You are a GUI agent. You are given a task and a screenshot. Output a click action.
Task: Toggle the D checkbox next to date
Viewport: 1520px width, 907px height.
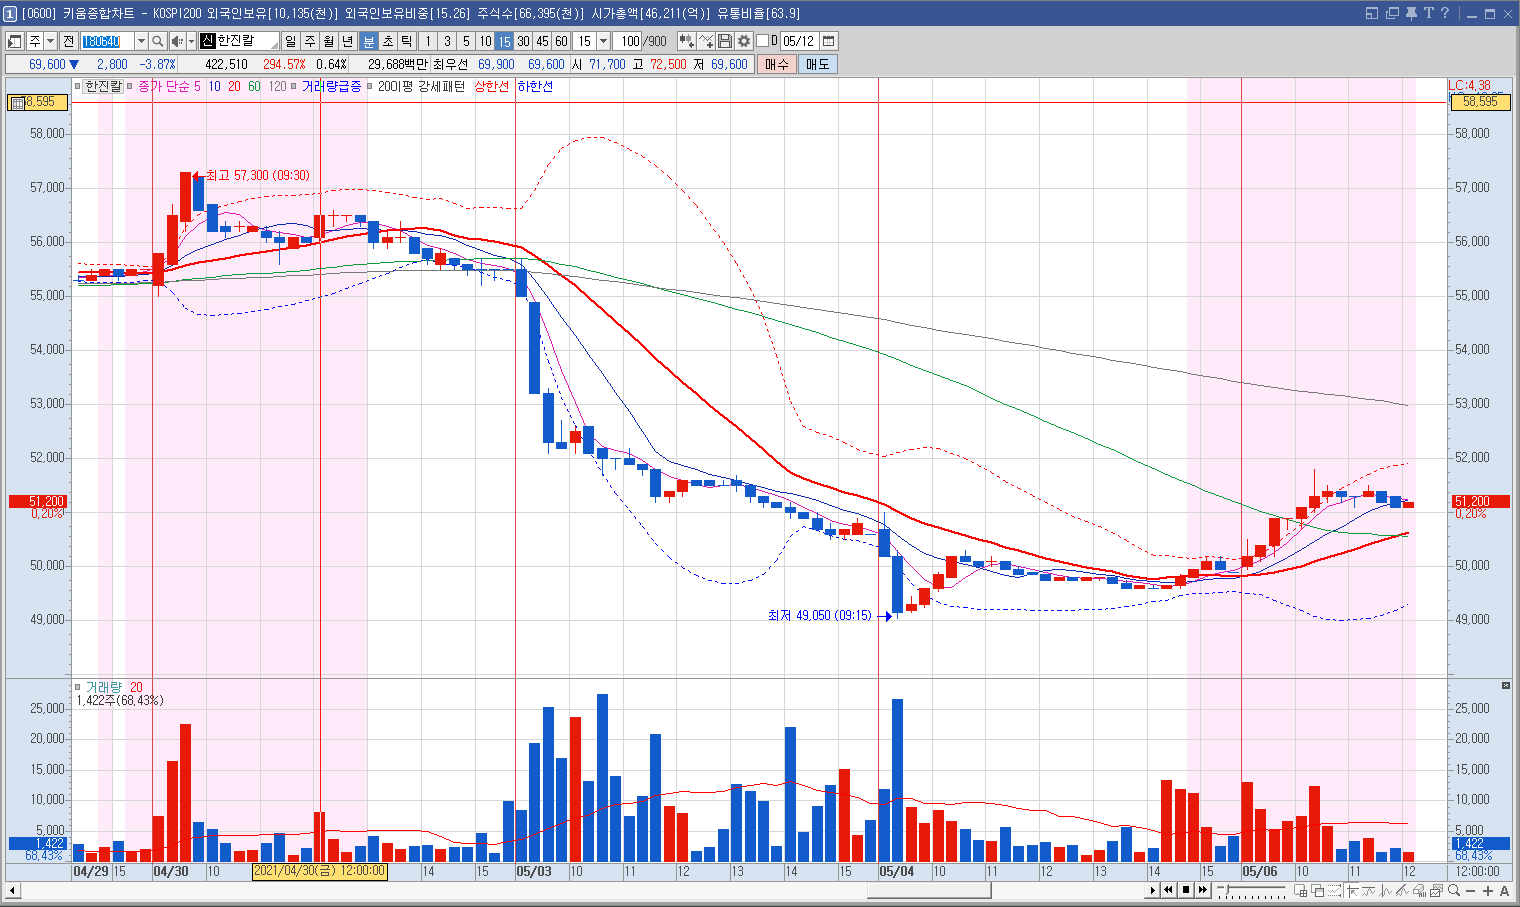(x=762, y=41)
